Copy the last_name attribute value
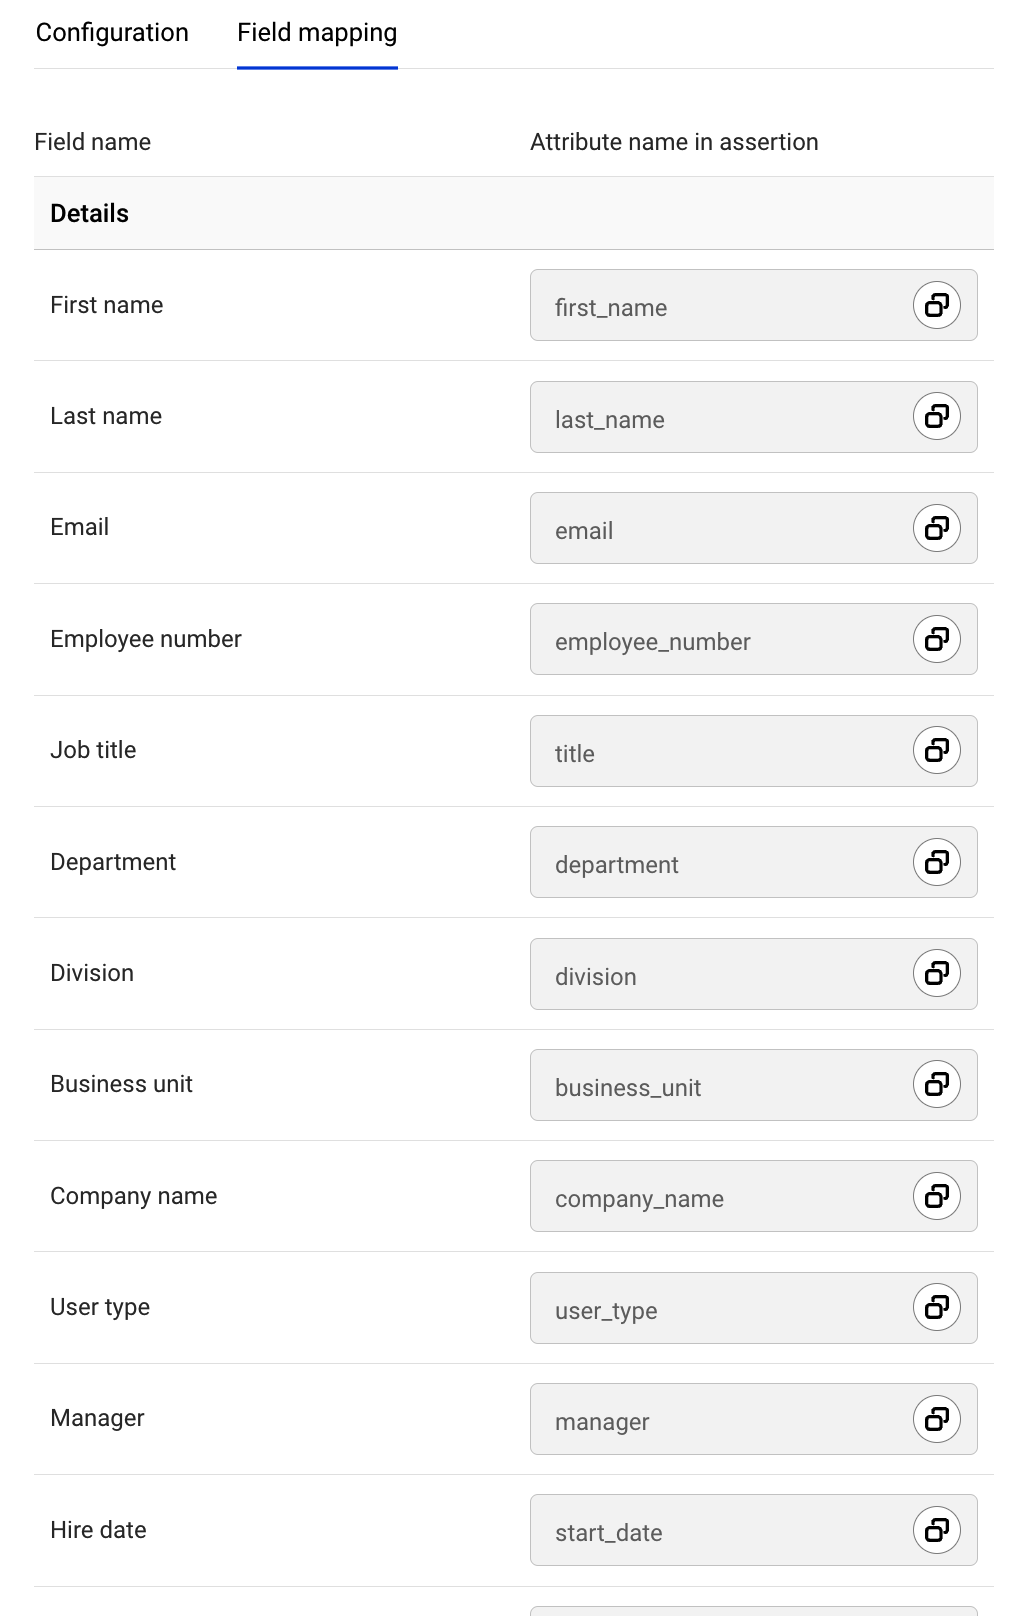The image size is (1018, 1616). tap(936, 416)
